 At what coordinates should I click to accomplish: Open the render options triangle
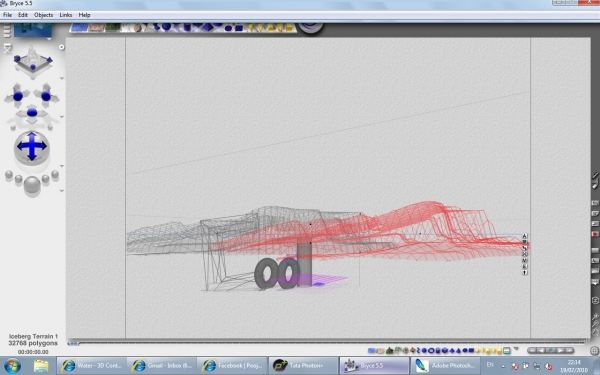point(62,191)
